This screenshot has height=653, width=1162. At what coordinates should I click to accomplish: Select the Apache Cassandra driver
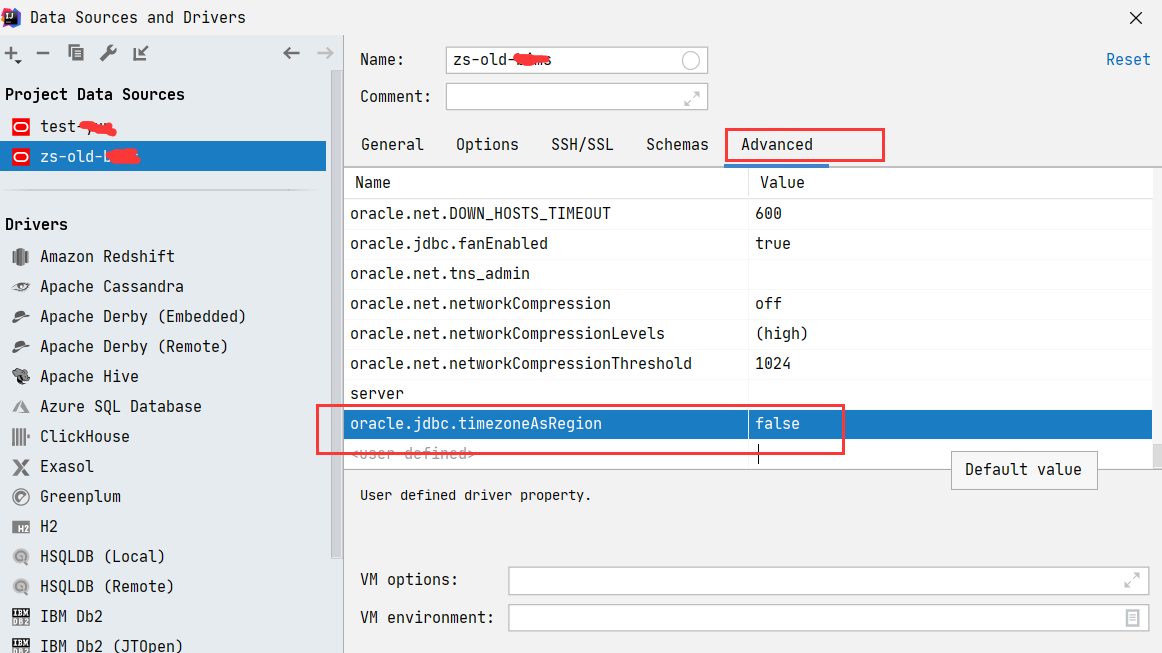pyautogui.click(x=111, y=287)
